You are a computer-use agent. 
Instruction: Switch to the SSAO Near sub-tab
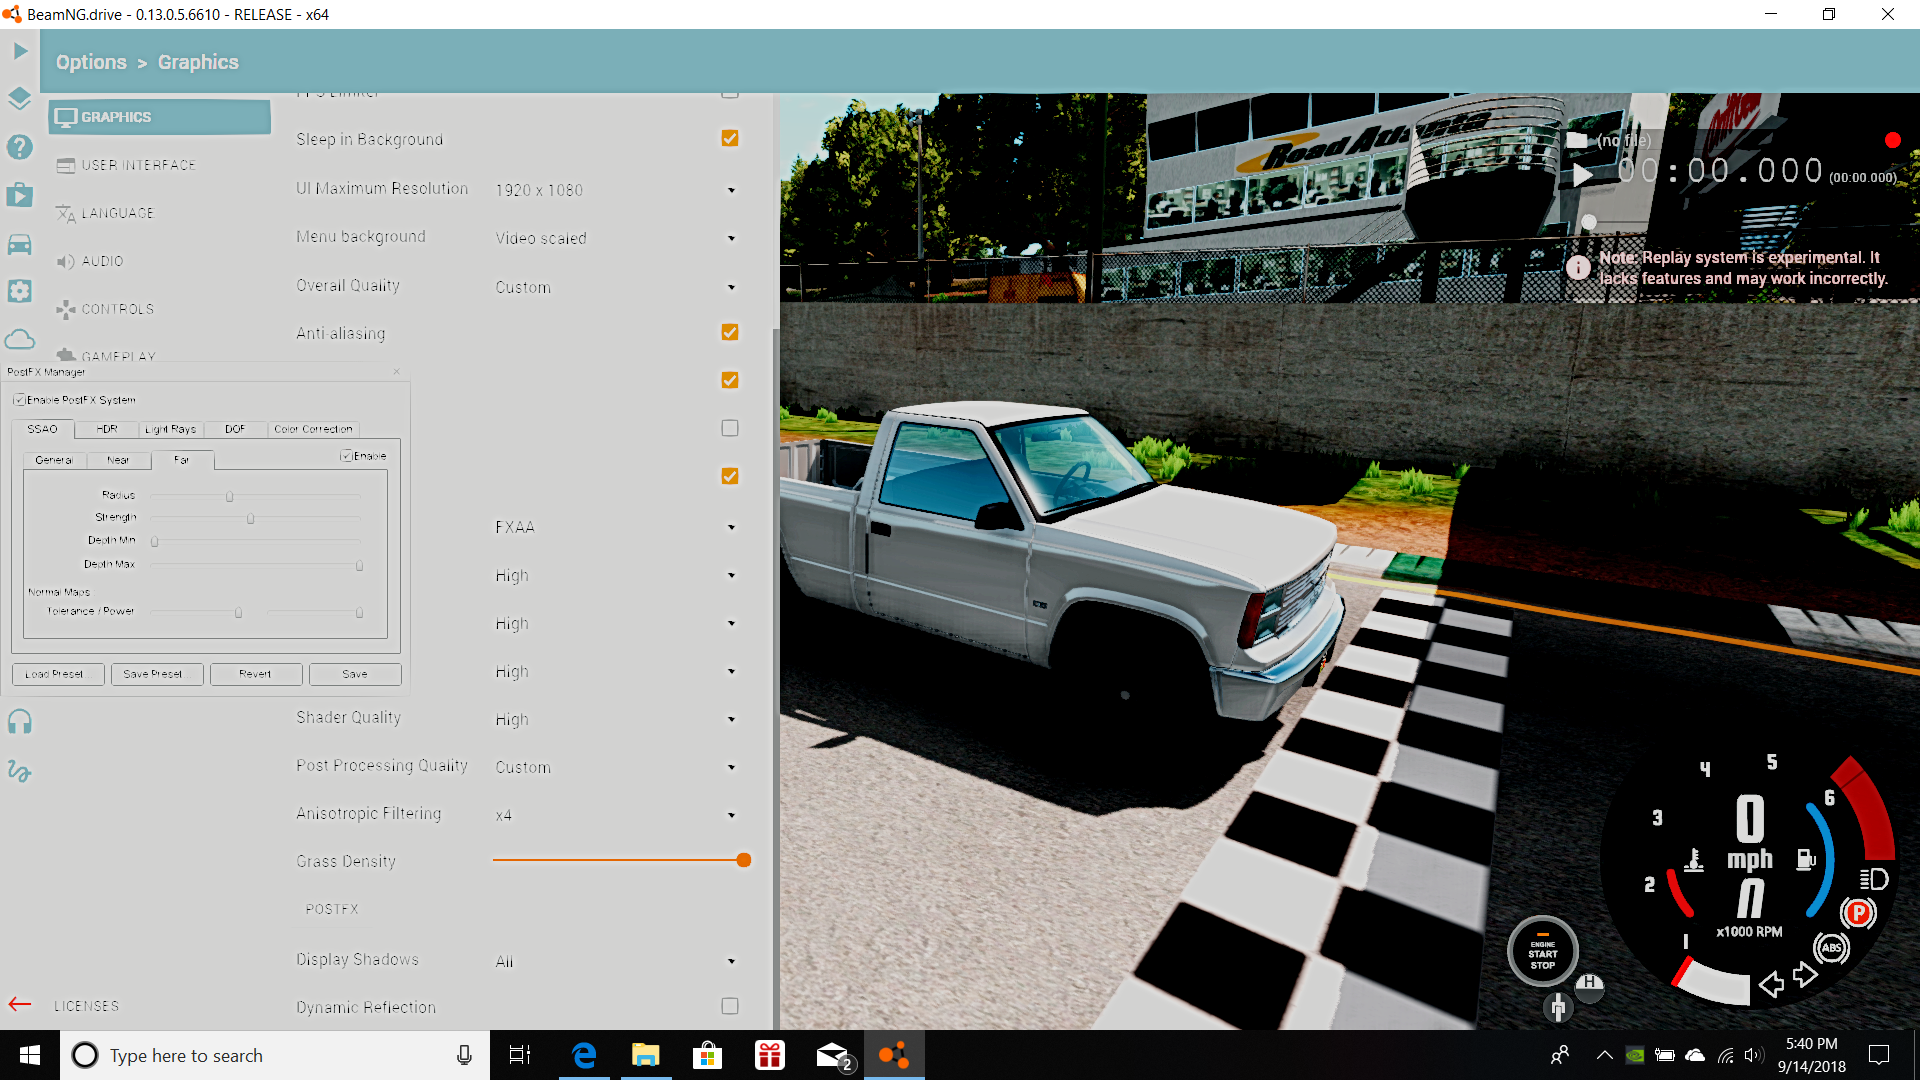click(118, 460)
